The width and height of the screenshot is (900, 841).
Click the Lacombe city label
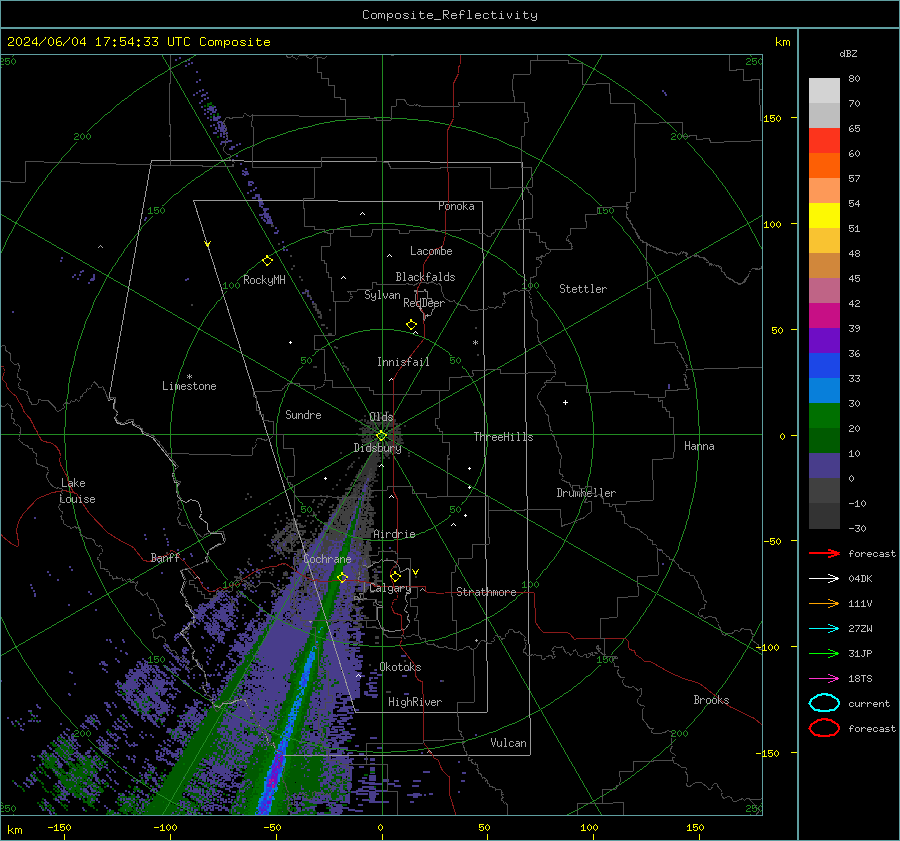point(431,251)
